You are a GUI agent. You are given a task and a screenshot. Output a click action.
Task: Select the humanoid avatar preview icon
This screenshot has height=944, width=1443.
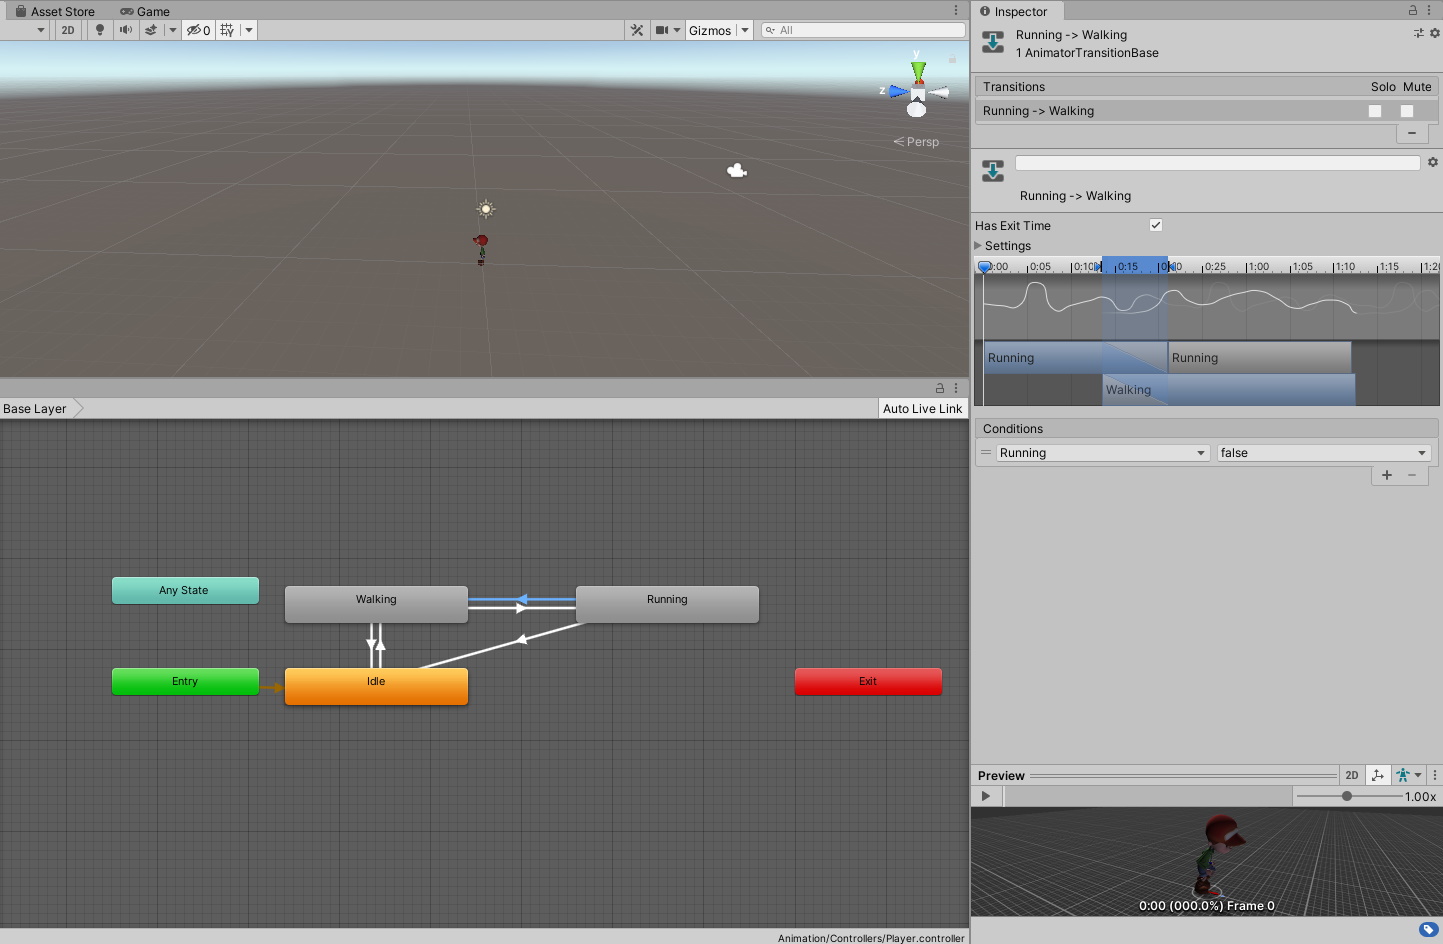(x=1404, y=775)
